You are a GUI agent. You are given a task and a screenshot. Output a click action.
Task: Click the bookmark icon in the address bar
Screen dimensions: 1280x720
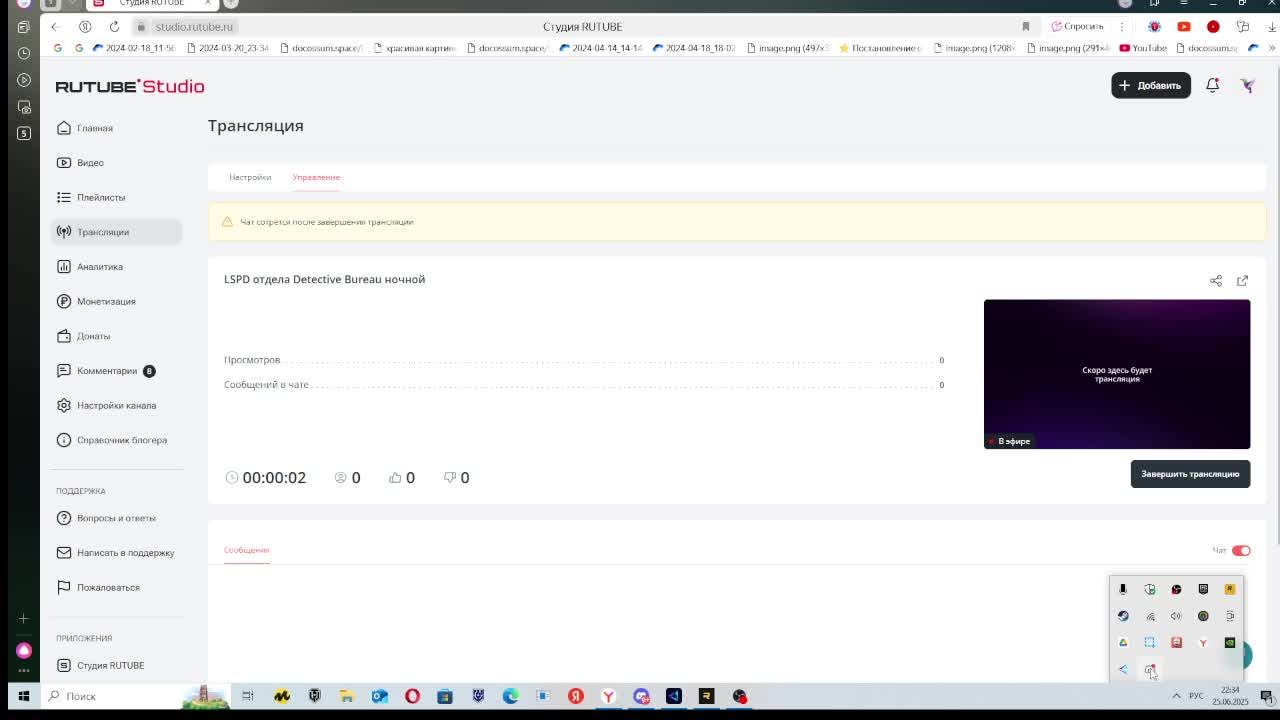(x=1025, y=26)
